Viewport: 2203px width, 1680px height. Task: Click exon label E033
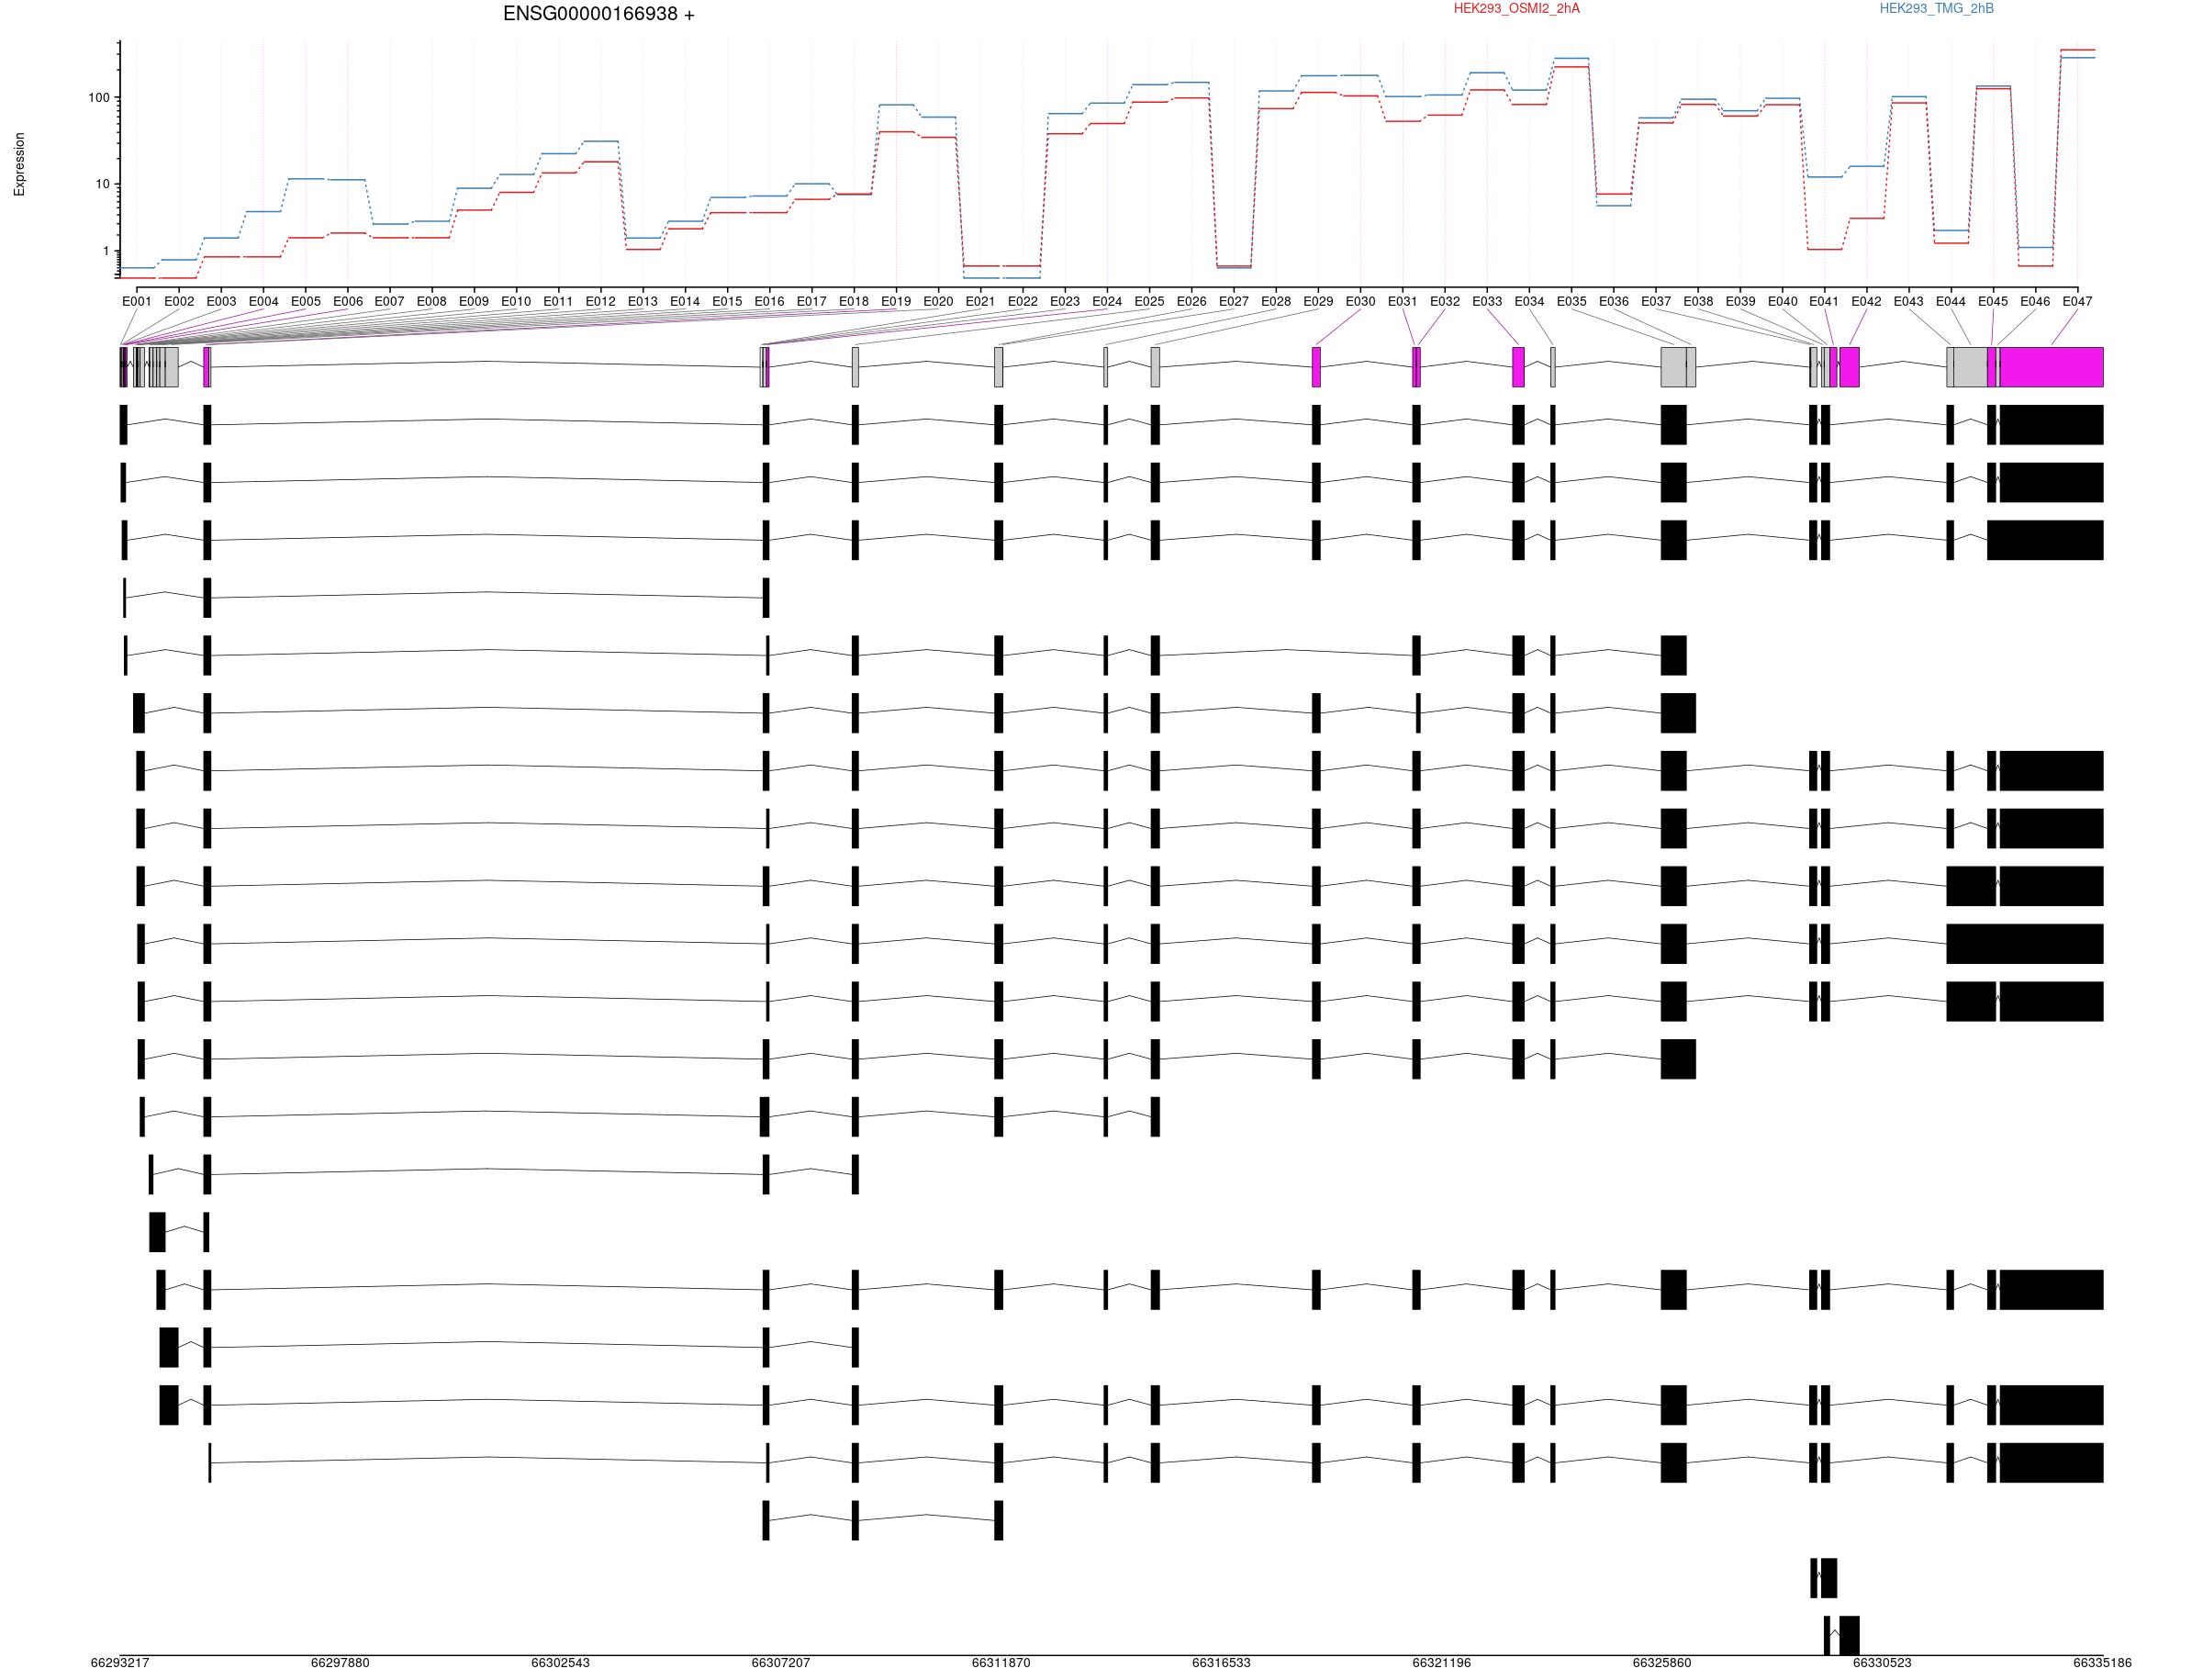1487,301
